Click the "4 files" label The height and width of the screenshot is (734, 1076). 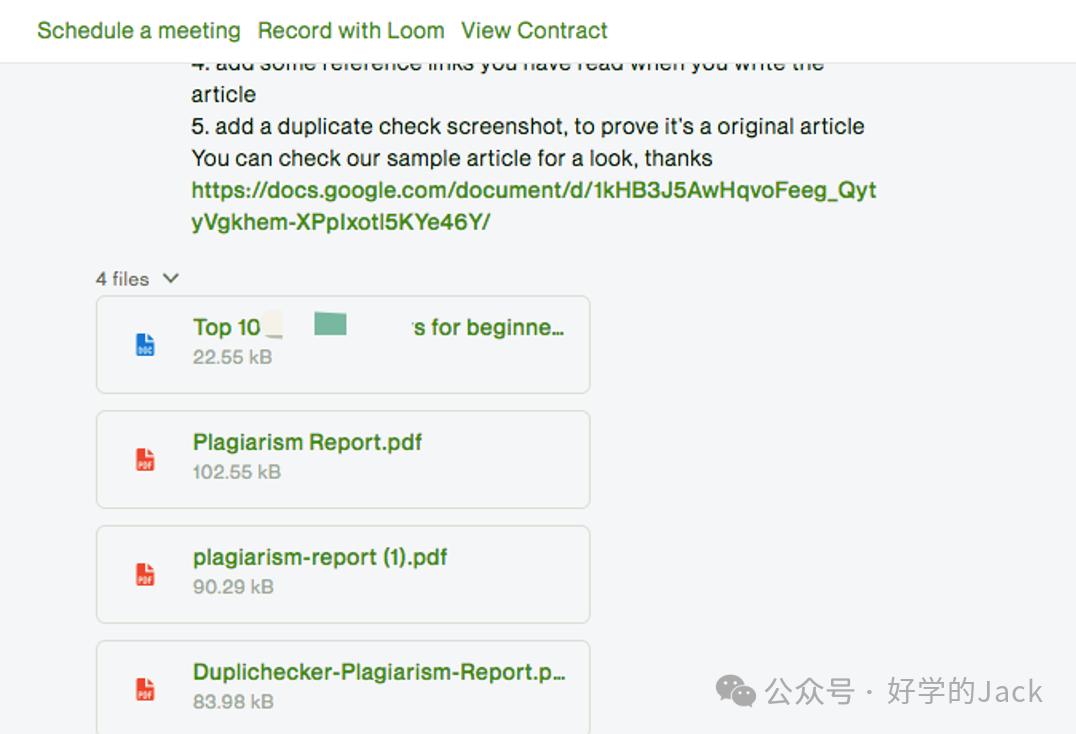point(122,279)
